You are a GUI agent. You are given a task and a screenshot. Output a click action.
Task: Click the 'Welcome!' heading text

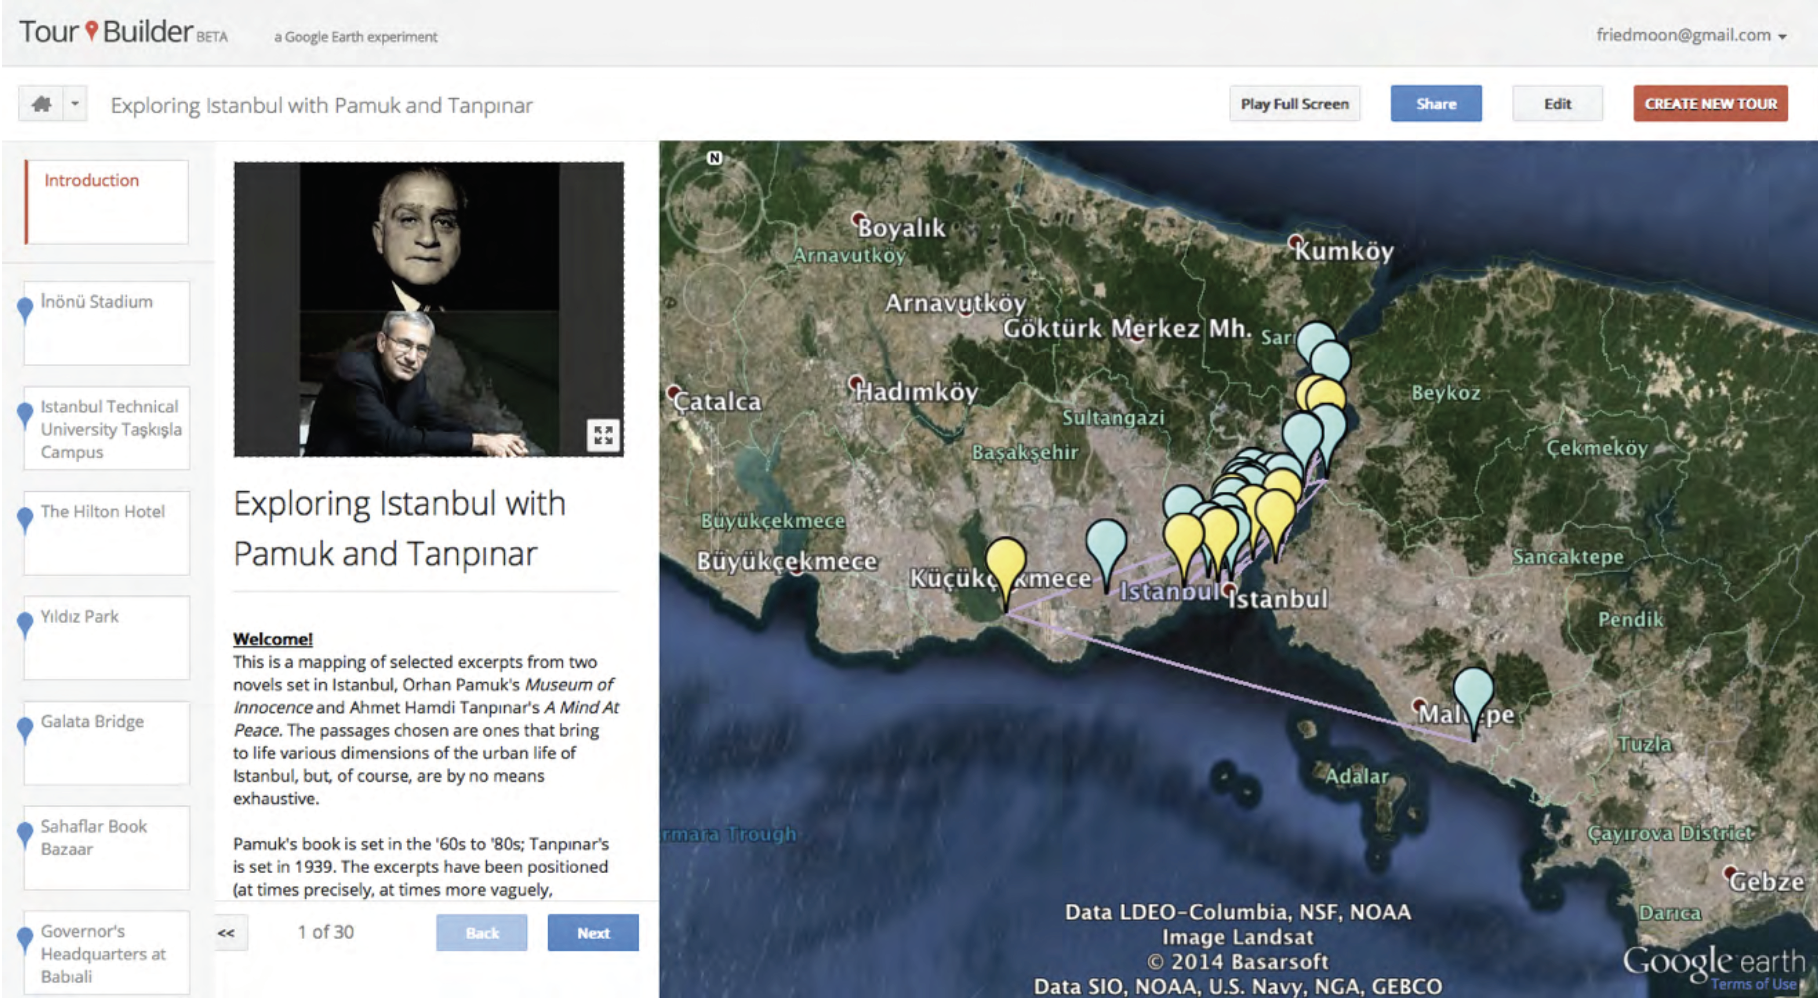[273, 639]
